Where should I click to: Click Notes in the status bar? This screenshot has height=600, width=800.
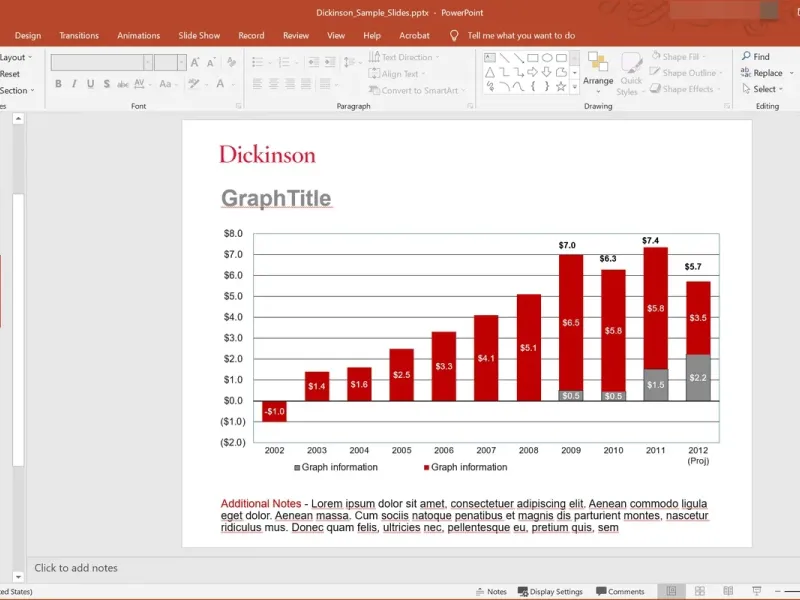(491, 591)
